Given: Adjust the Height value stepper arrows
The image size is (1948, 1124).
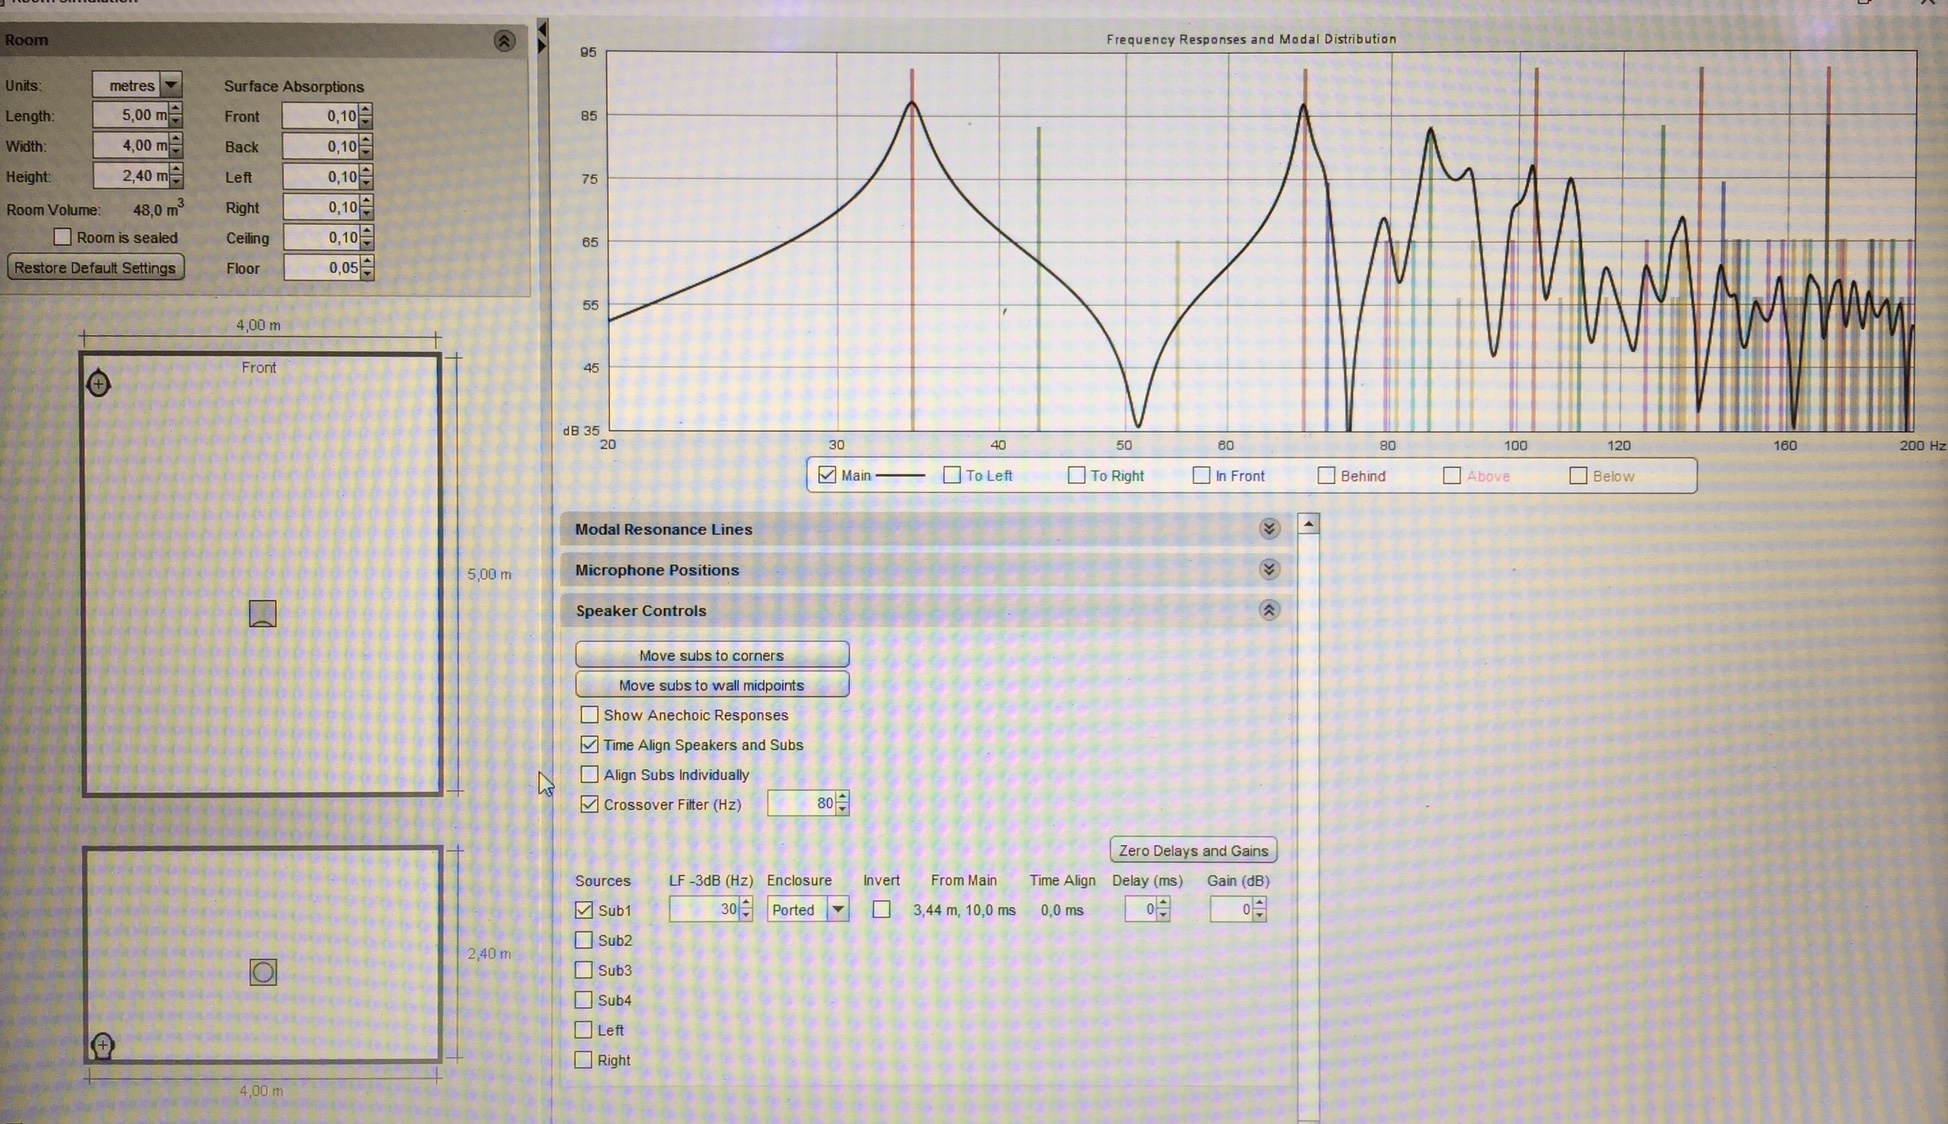Looking at the screenshot, I should click(x=176, y=176).
